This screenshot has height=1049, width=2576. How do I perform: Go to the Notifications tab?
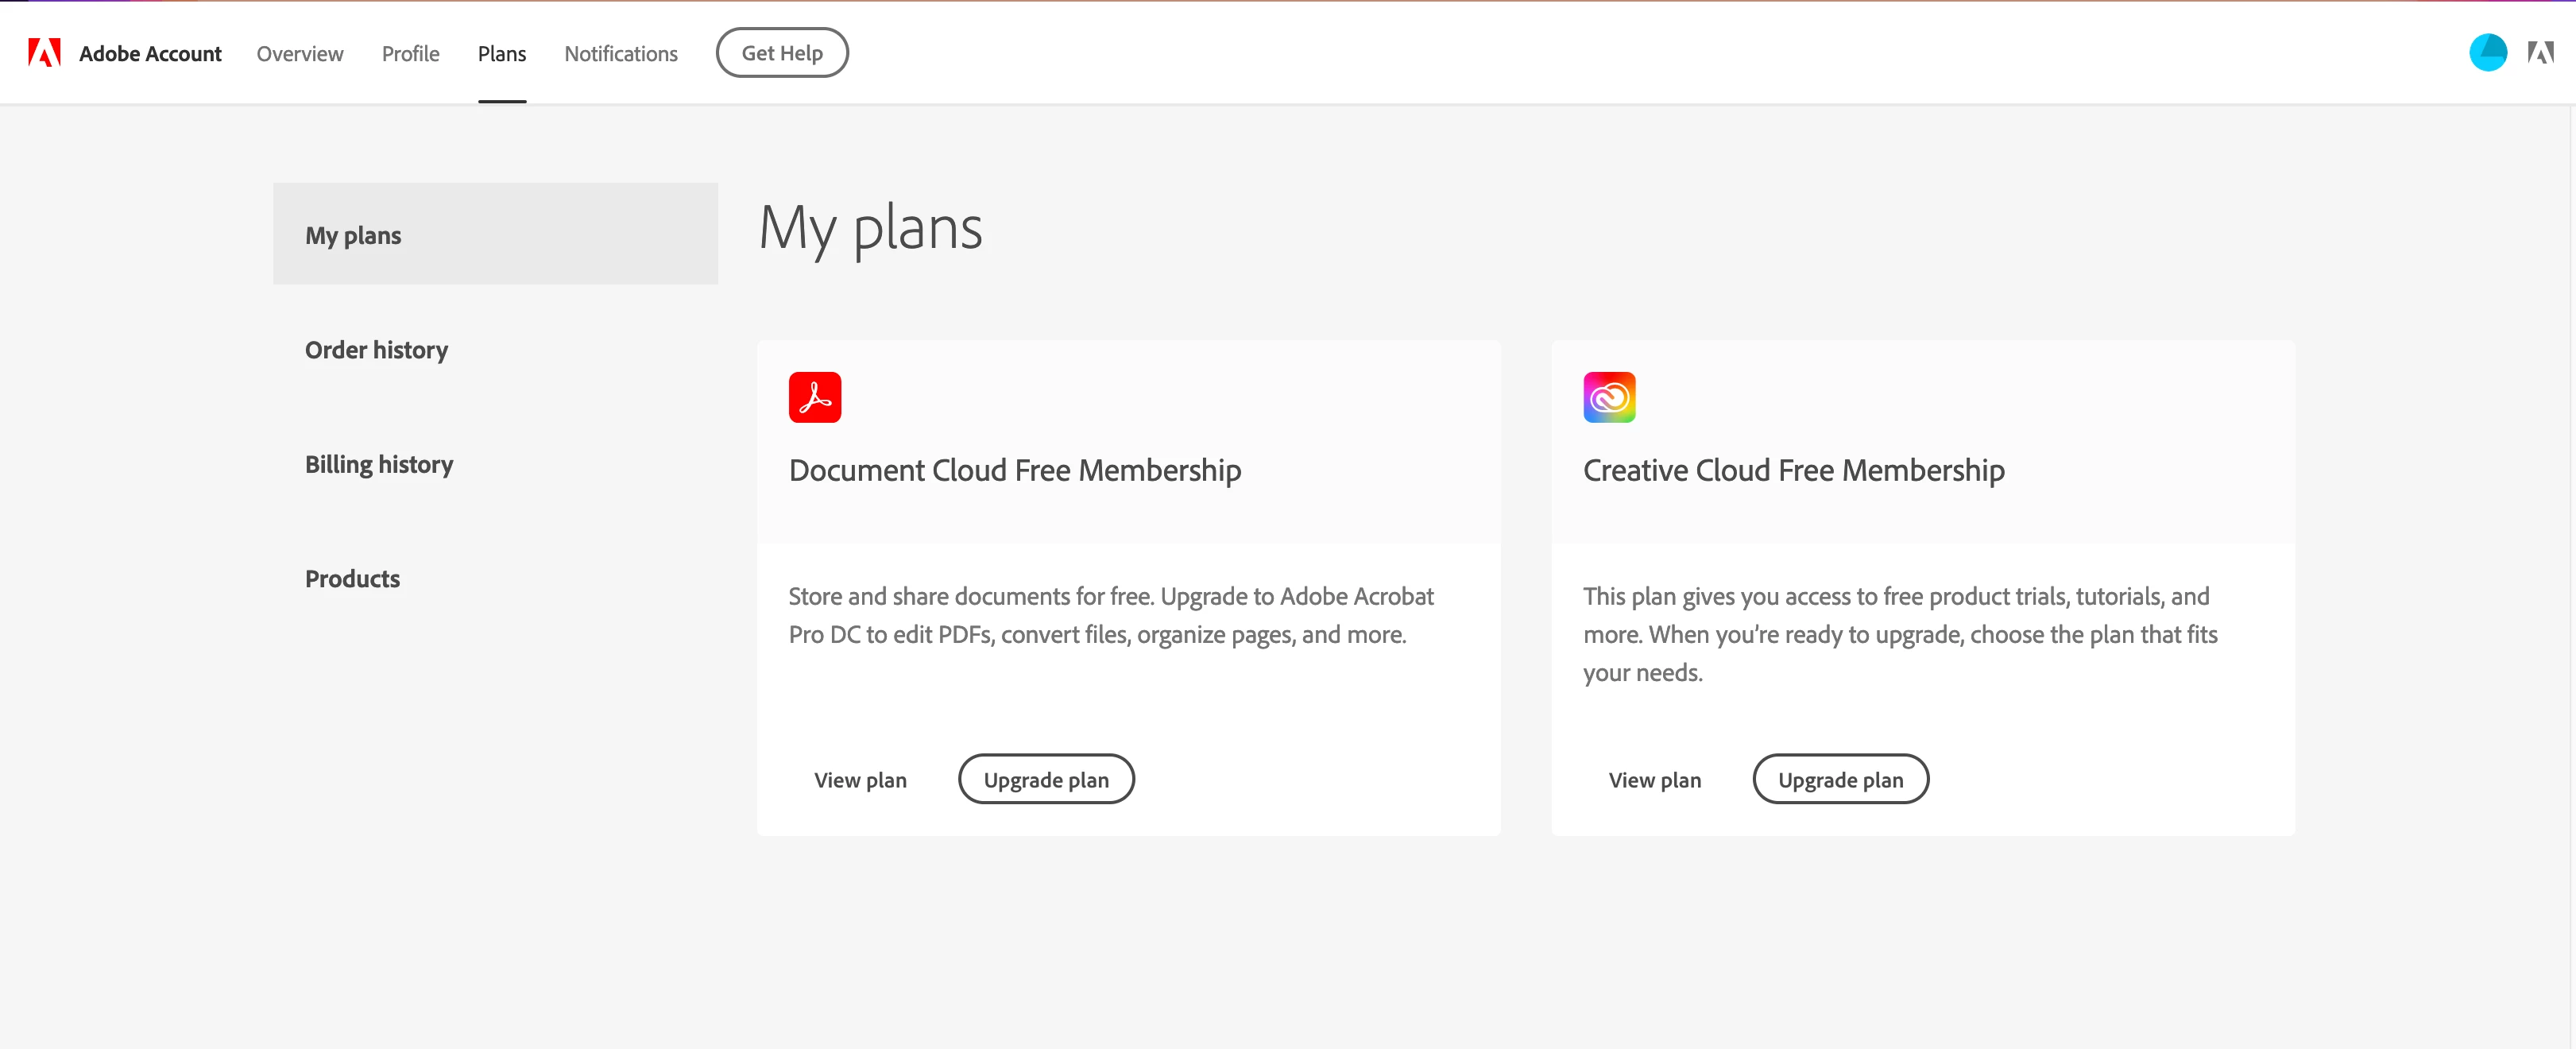(620, 54)
